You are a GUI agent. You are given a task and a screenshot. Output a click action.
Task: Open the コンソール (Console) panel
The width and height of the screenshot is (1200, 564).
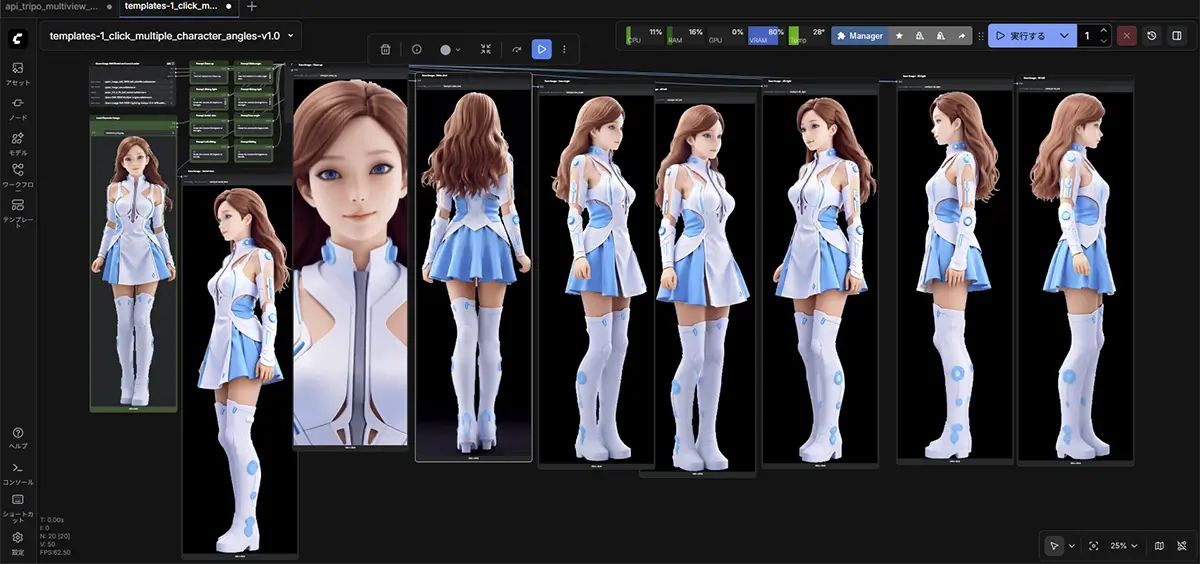point(17,473)
